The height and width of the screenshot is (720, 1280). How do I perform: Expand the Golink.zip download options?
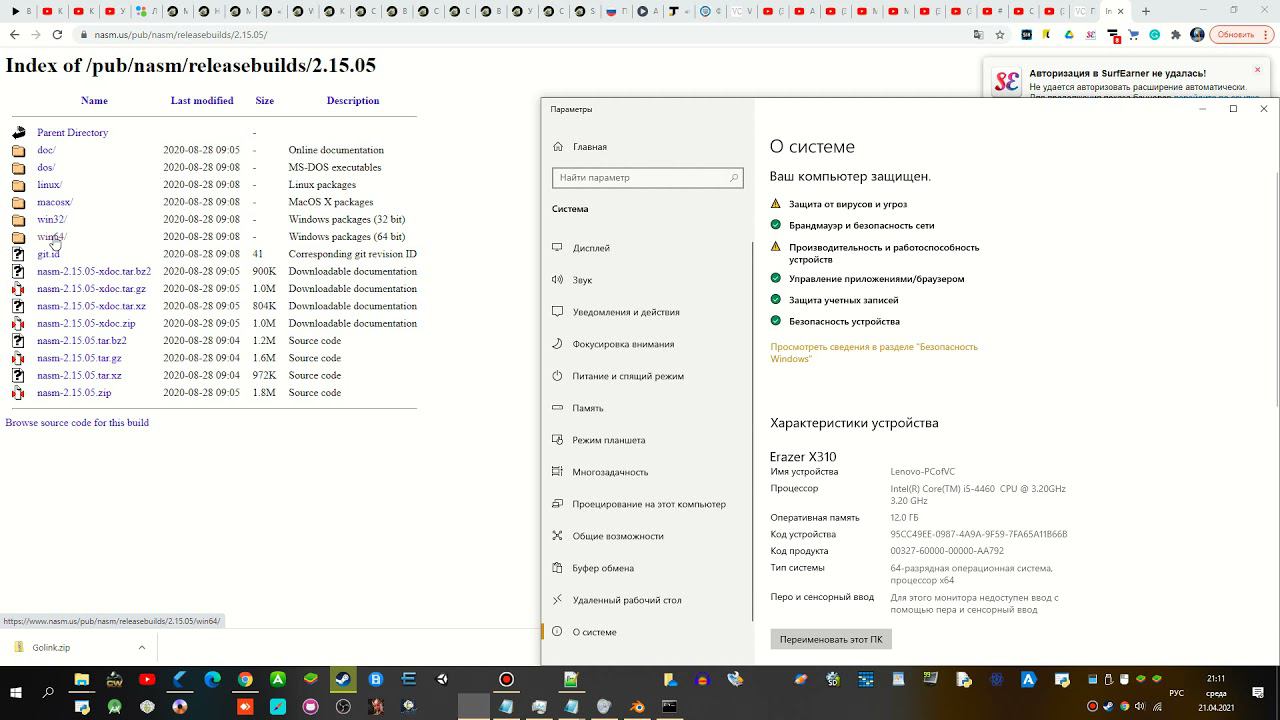pyautogui.click(x=141, y=647)
